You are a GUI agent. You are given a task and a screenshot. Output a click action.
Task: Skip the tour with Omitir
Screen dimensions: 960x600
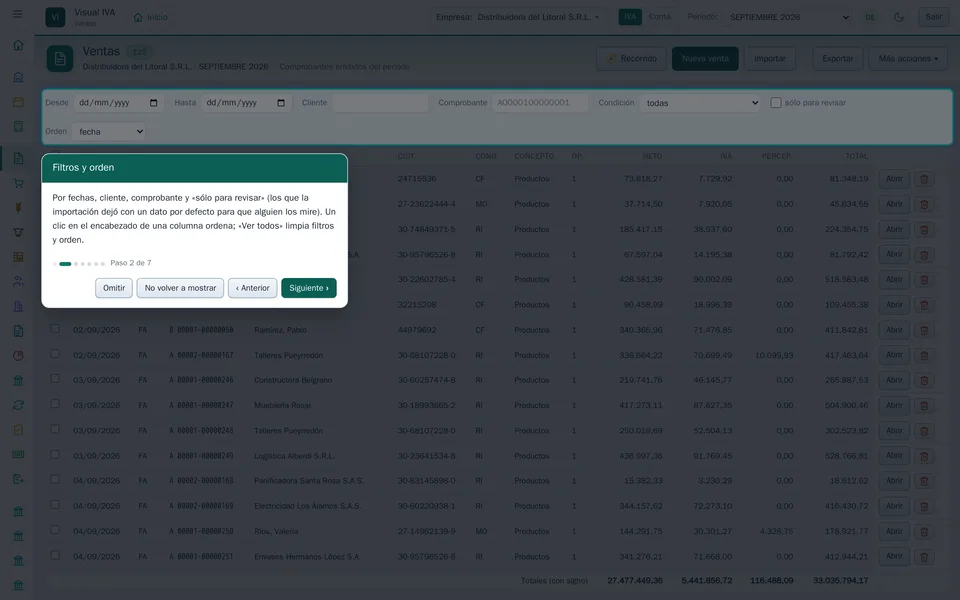click(114, 288)
